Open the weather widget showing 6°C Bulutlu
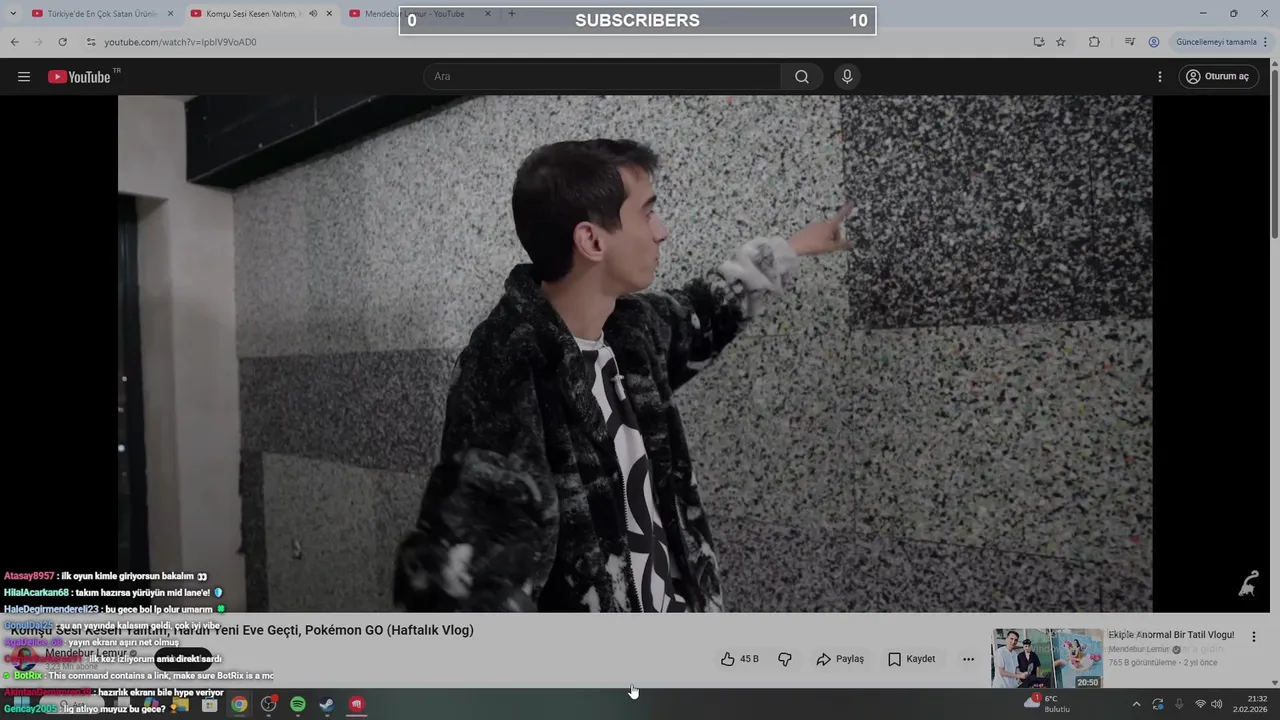 click(x=1047, y=704)
